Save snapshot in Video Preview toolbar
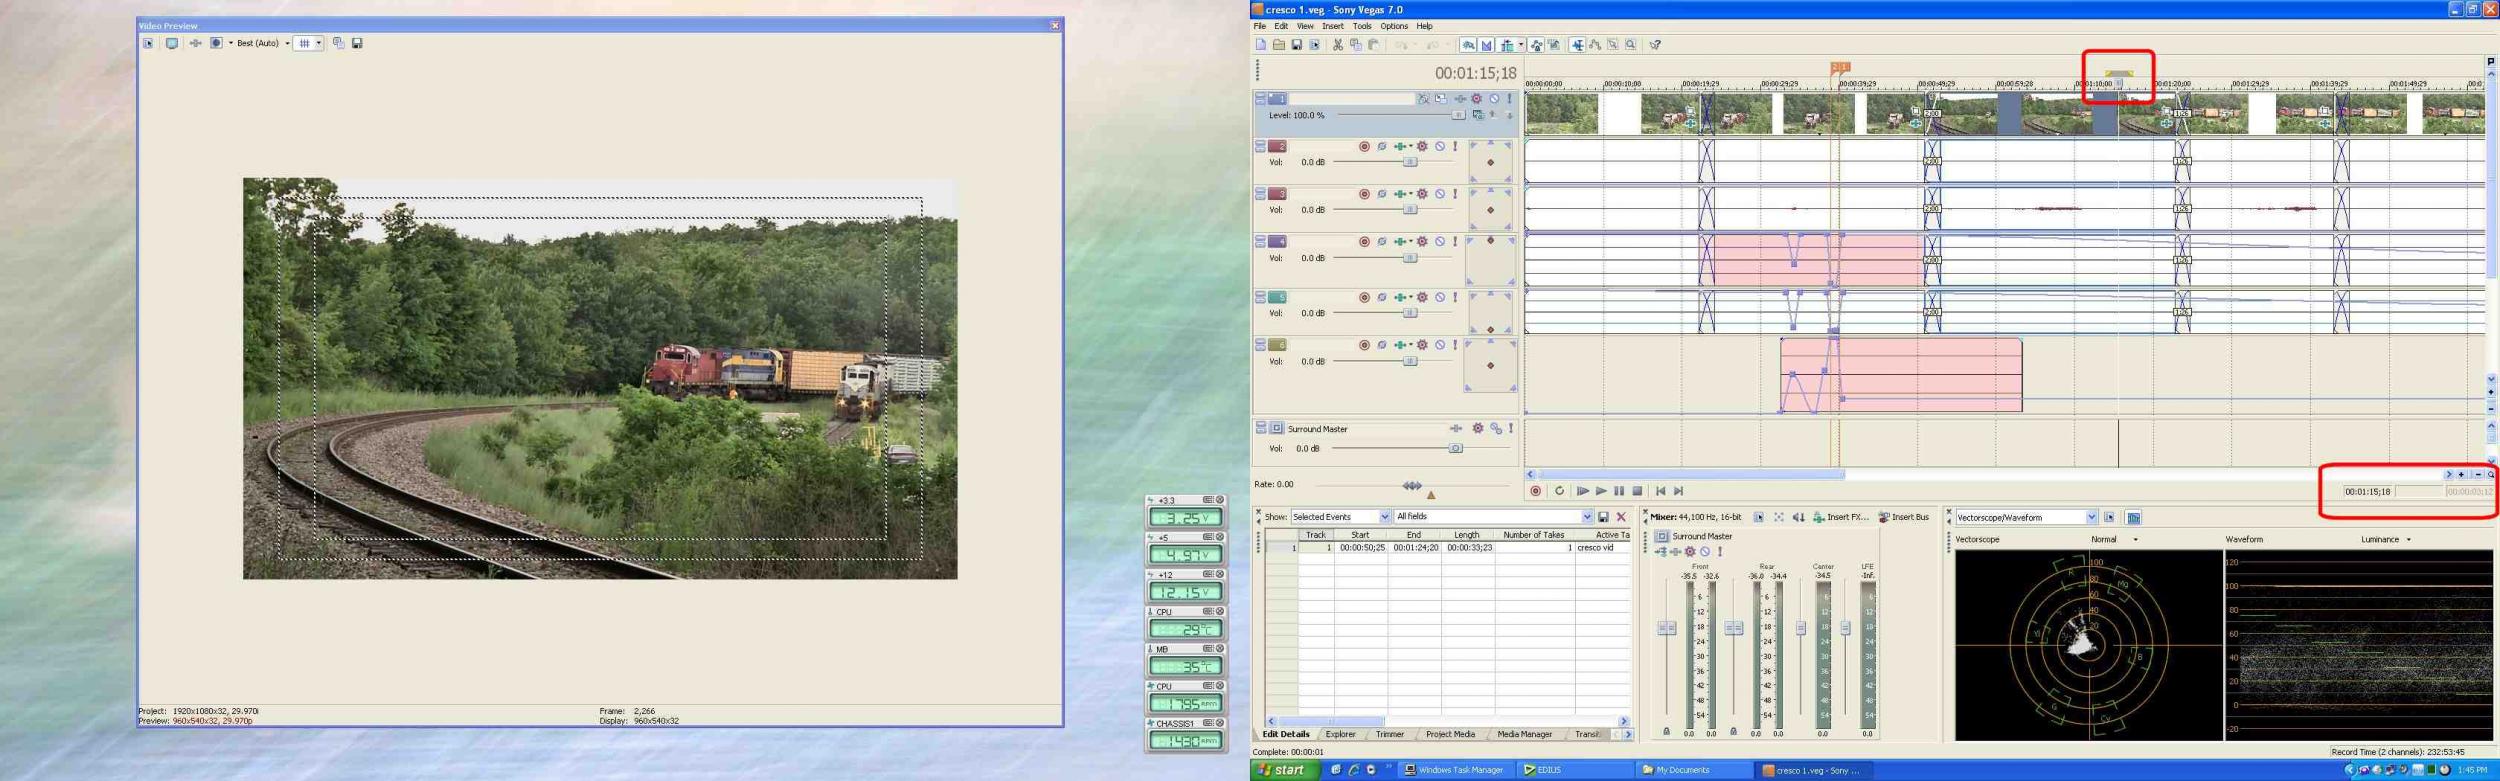 tap(357, 43)
